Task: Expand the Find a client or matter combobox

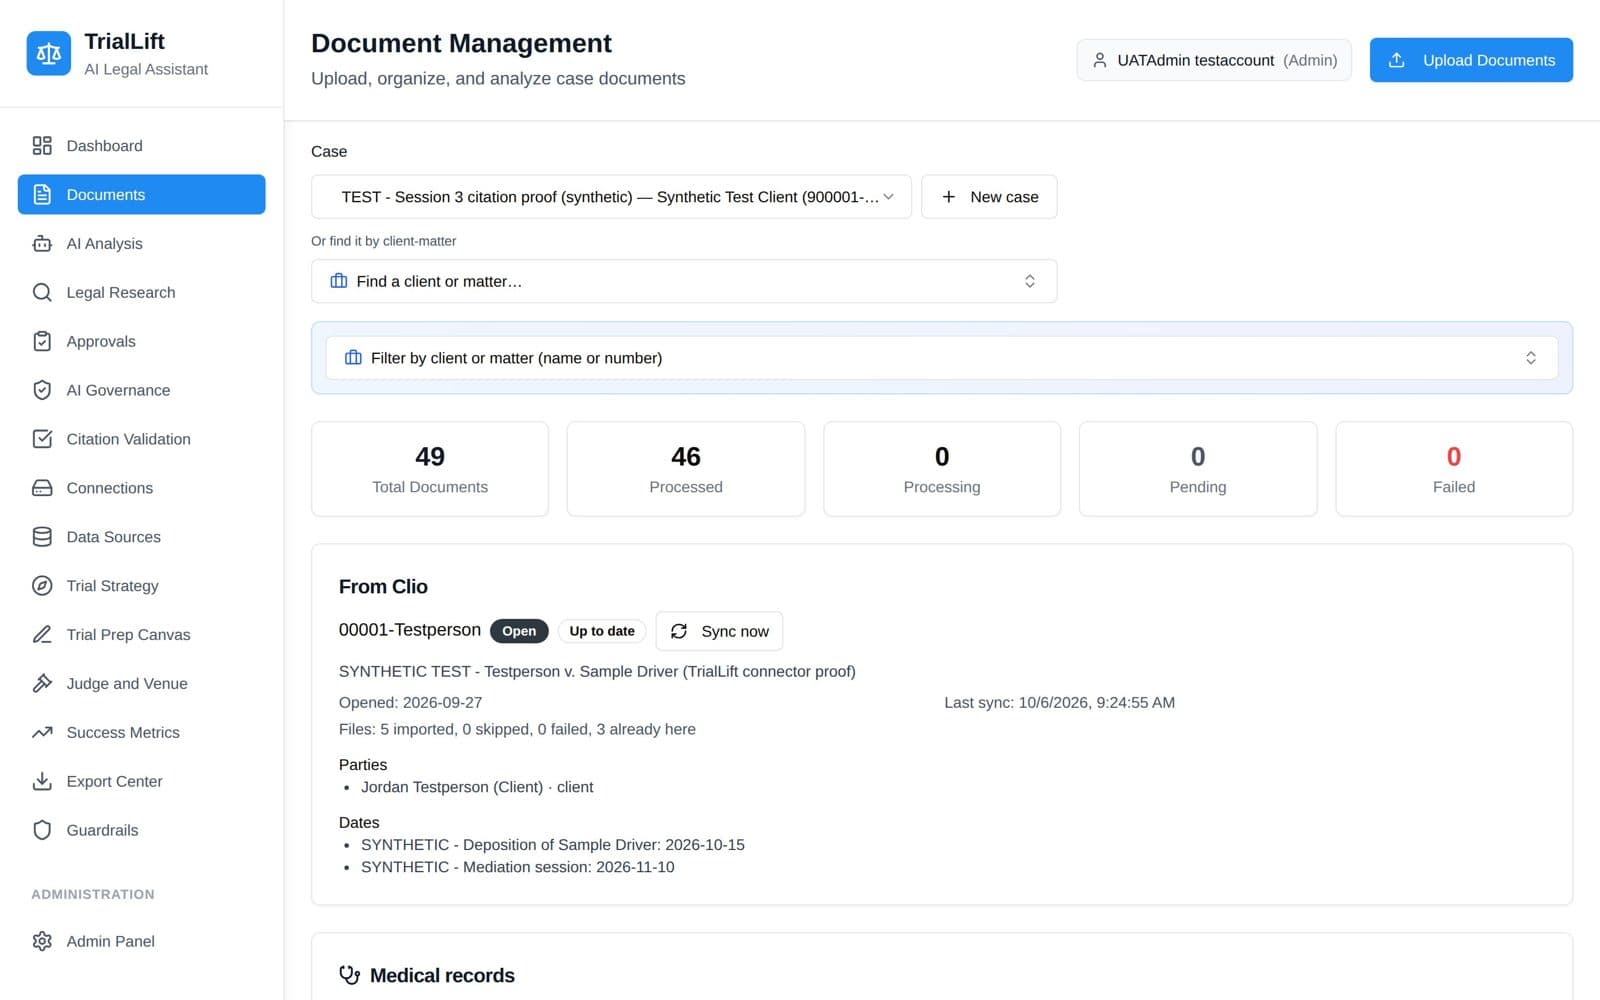Action: pyautogui.click(x=684, y=281)
